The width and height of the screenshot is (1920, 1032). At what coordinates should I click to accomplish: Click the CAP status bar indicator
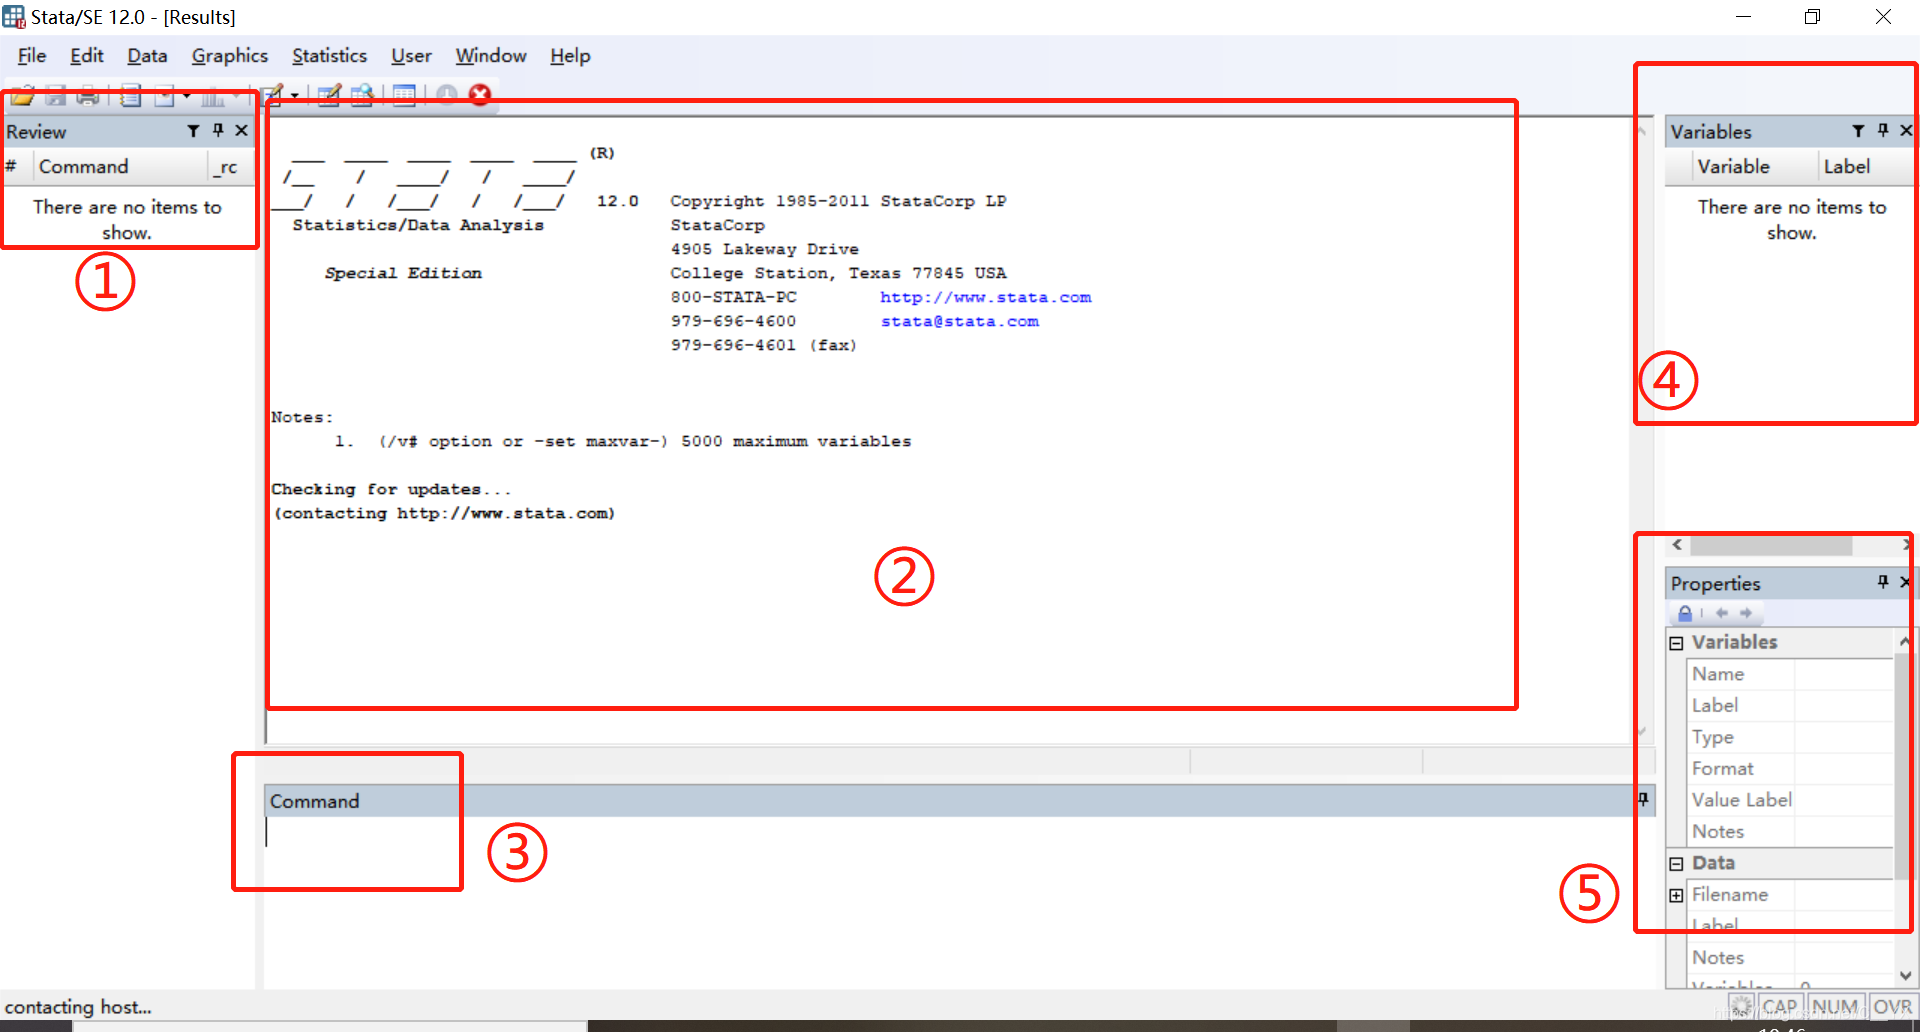pos(1779,1006)
